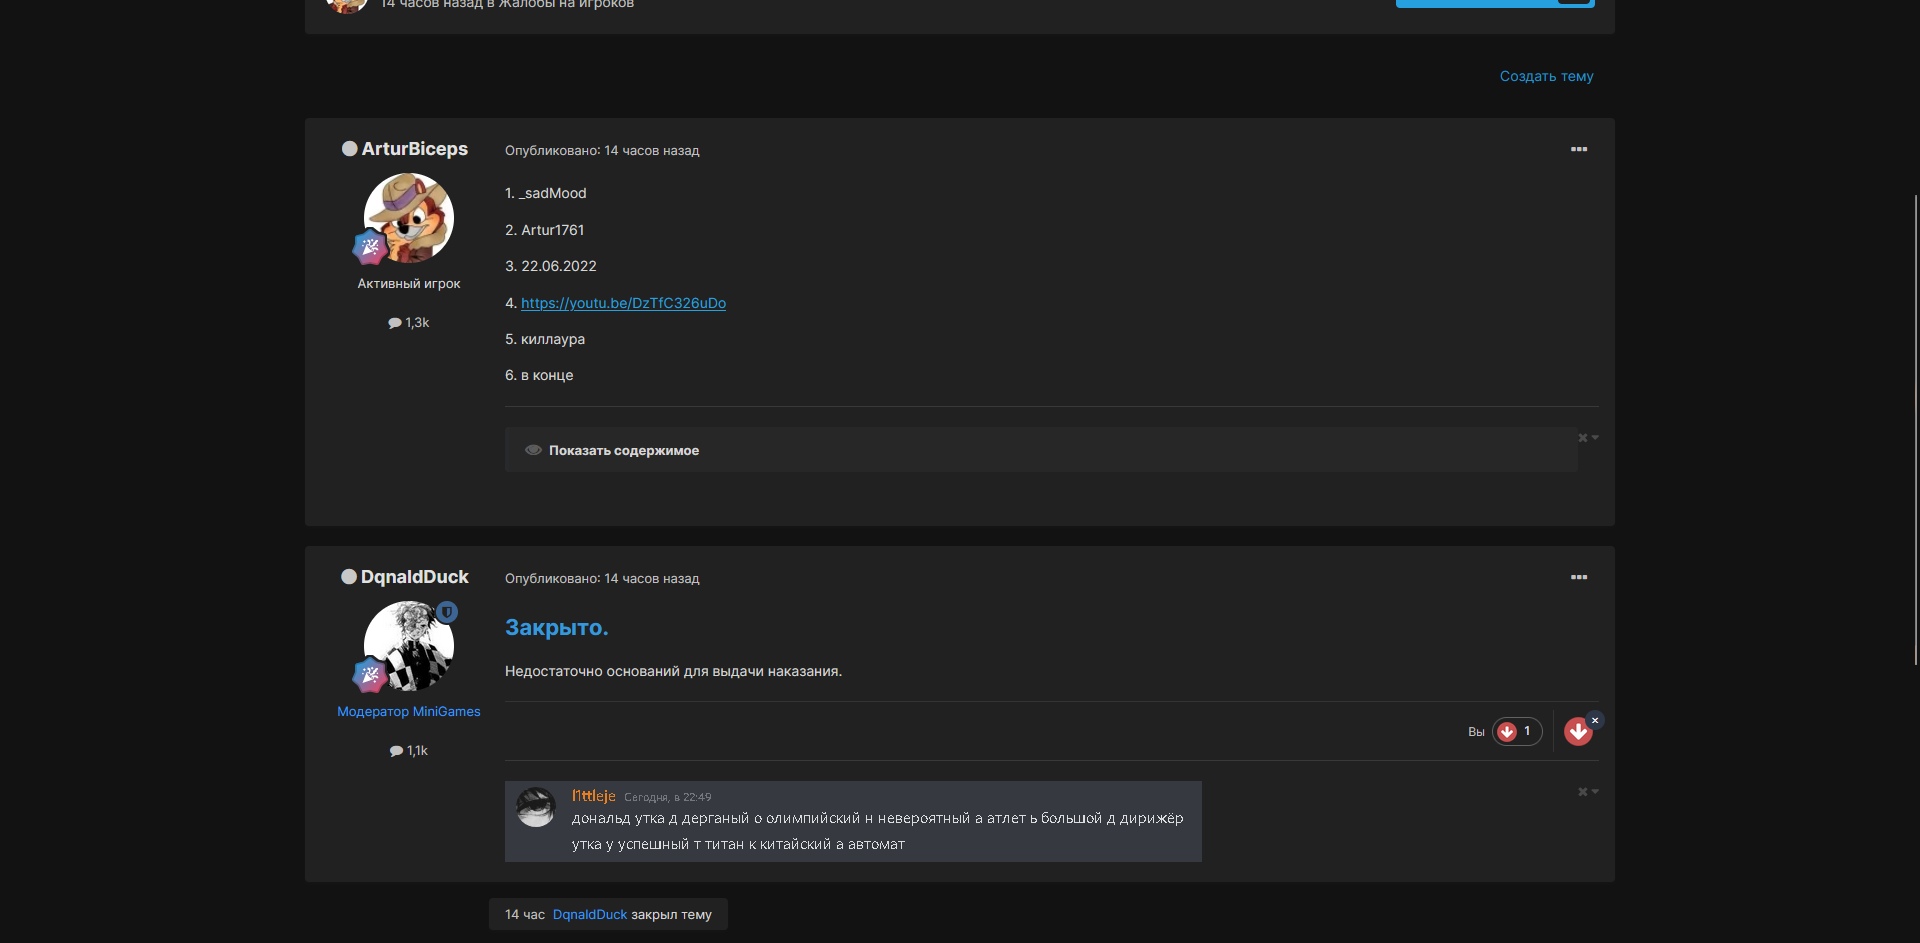Click the rank badge on ArturBiceps' avatar
1920x943 pixels.
370,247
